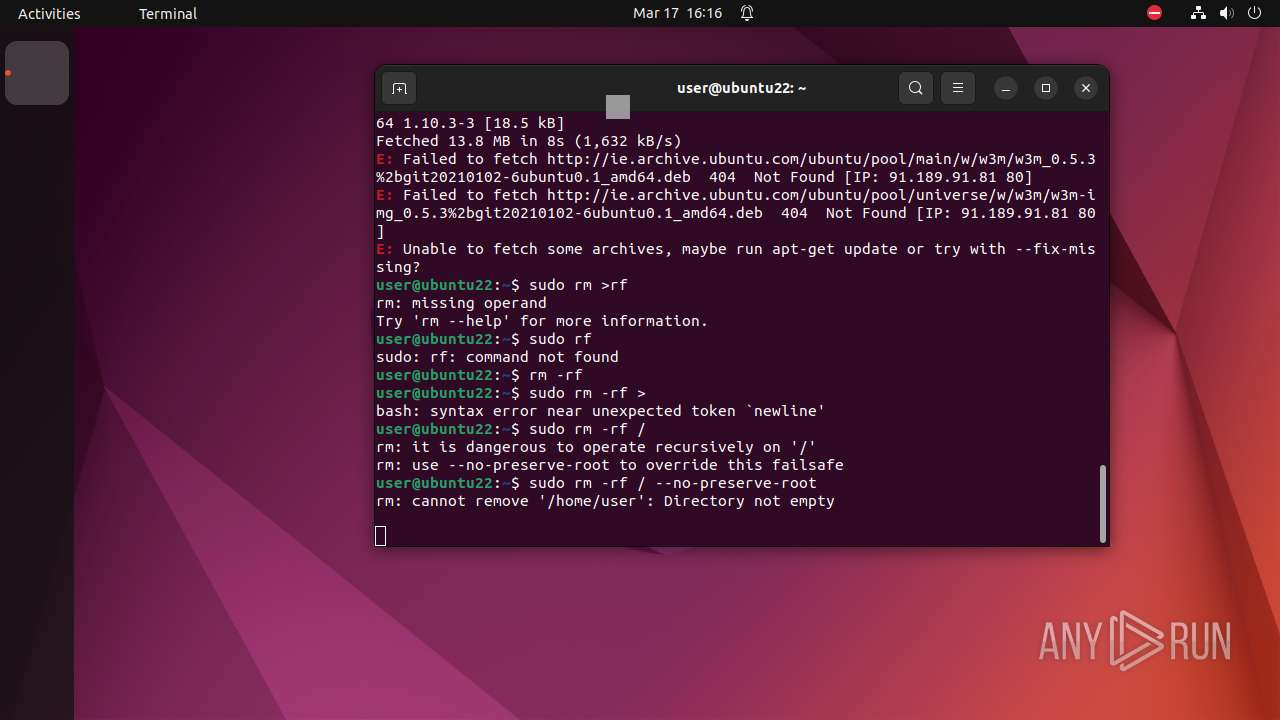Close the terminal window

click(x=1086, y=88)
